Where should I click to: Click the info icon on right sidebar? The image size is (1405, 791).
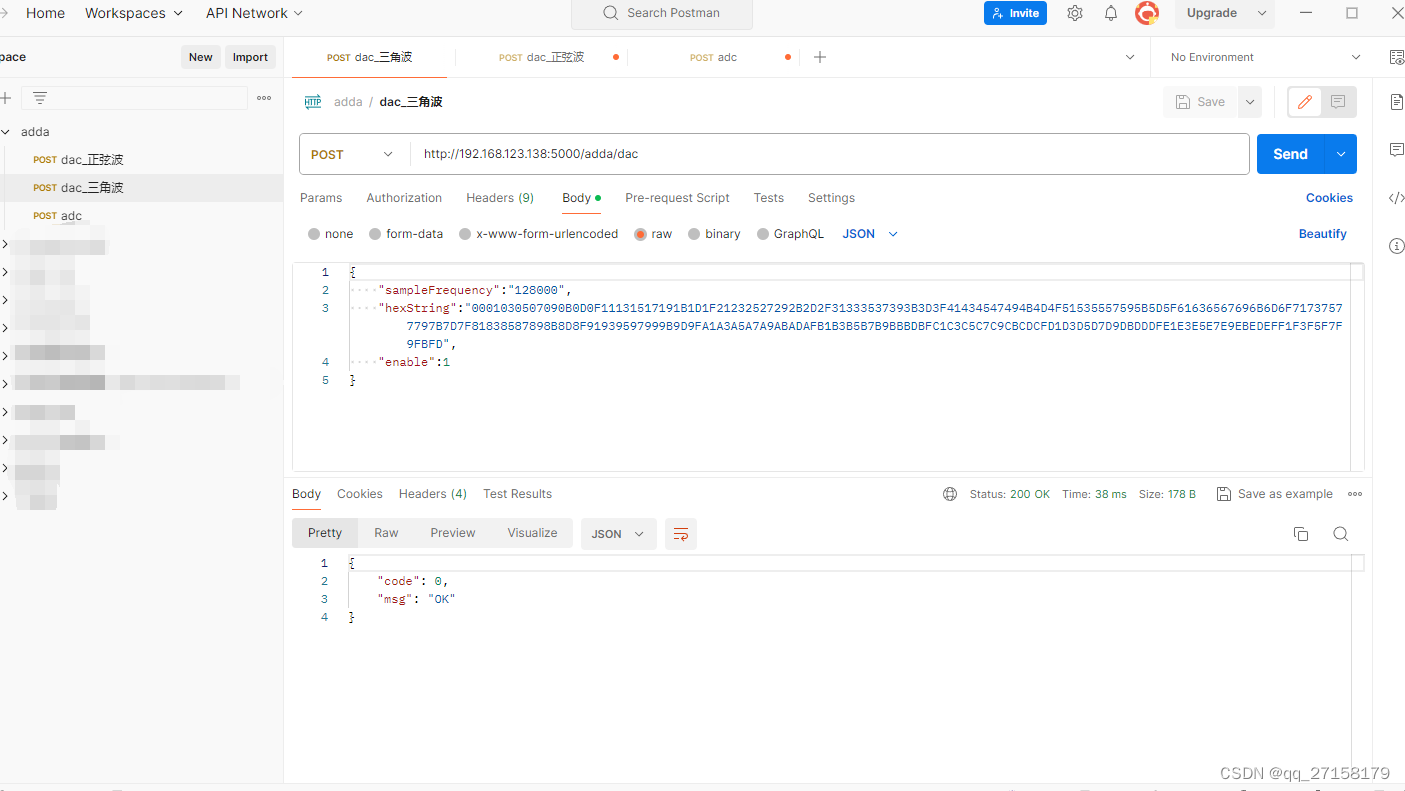1396,245
